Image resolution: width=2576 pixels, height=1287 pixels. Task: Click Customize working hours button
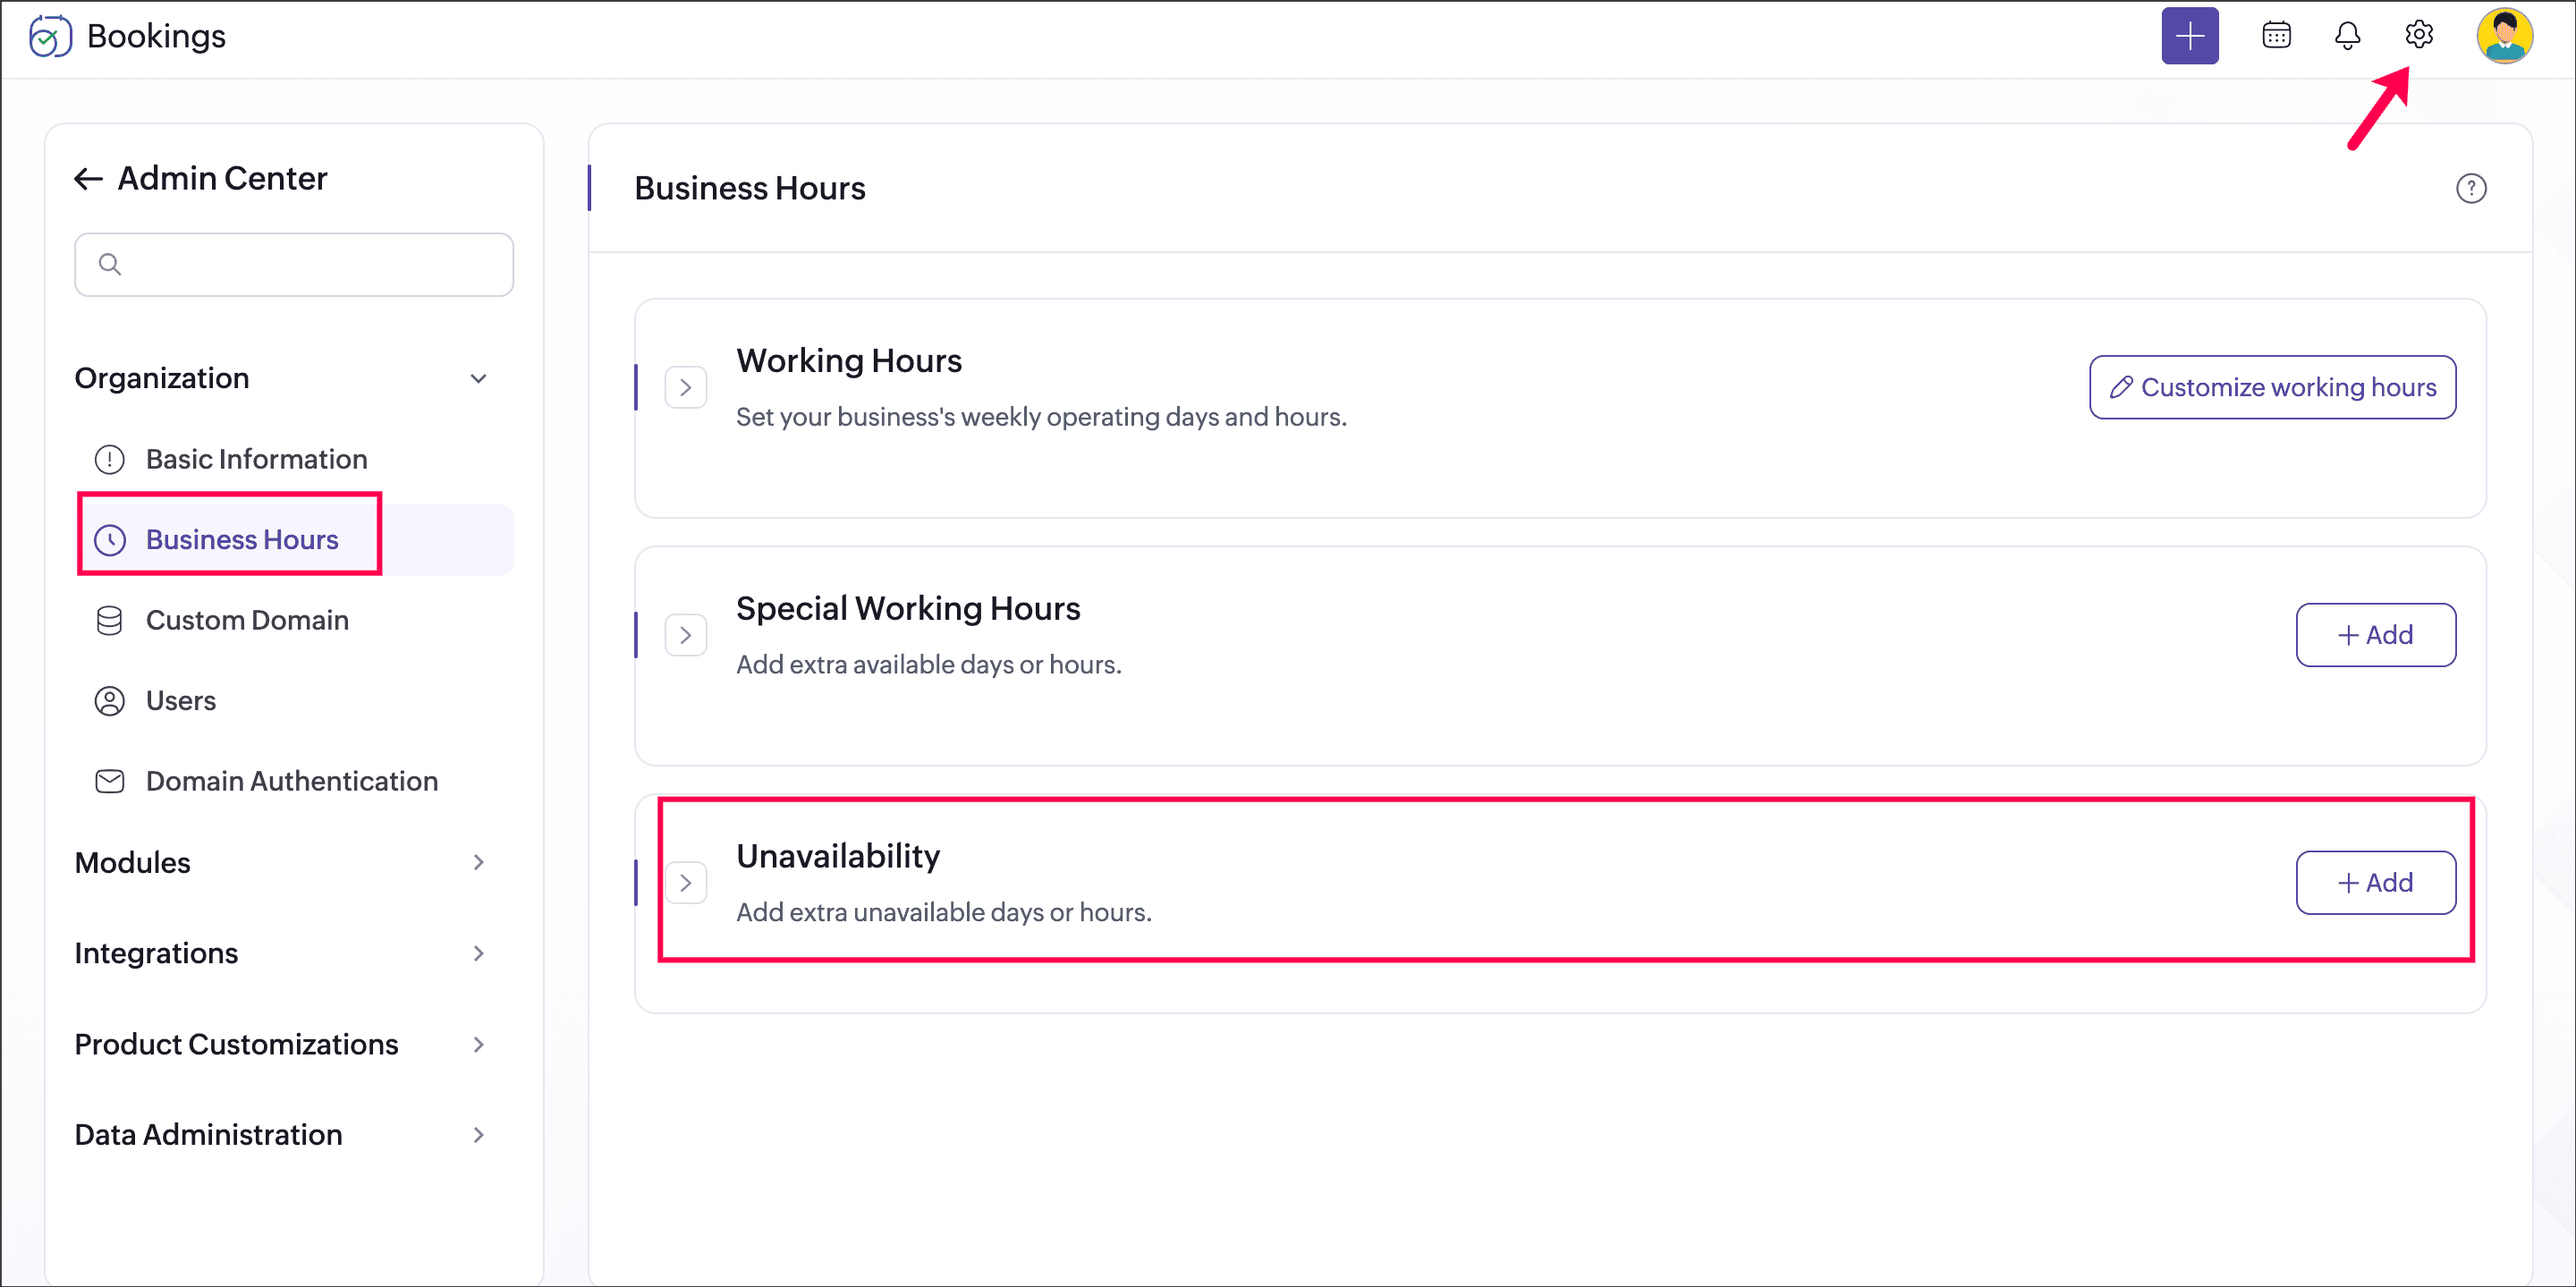point(2272,388)
